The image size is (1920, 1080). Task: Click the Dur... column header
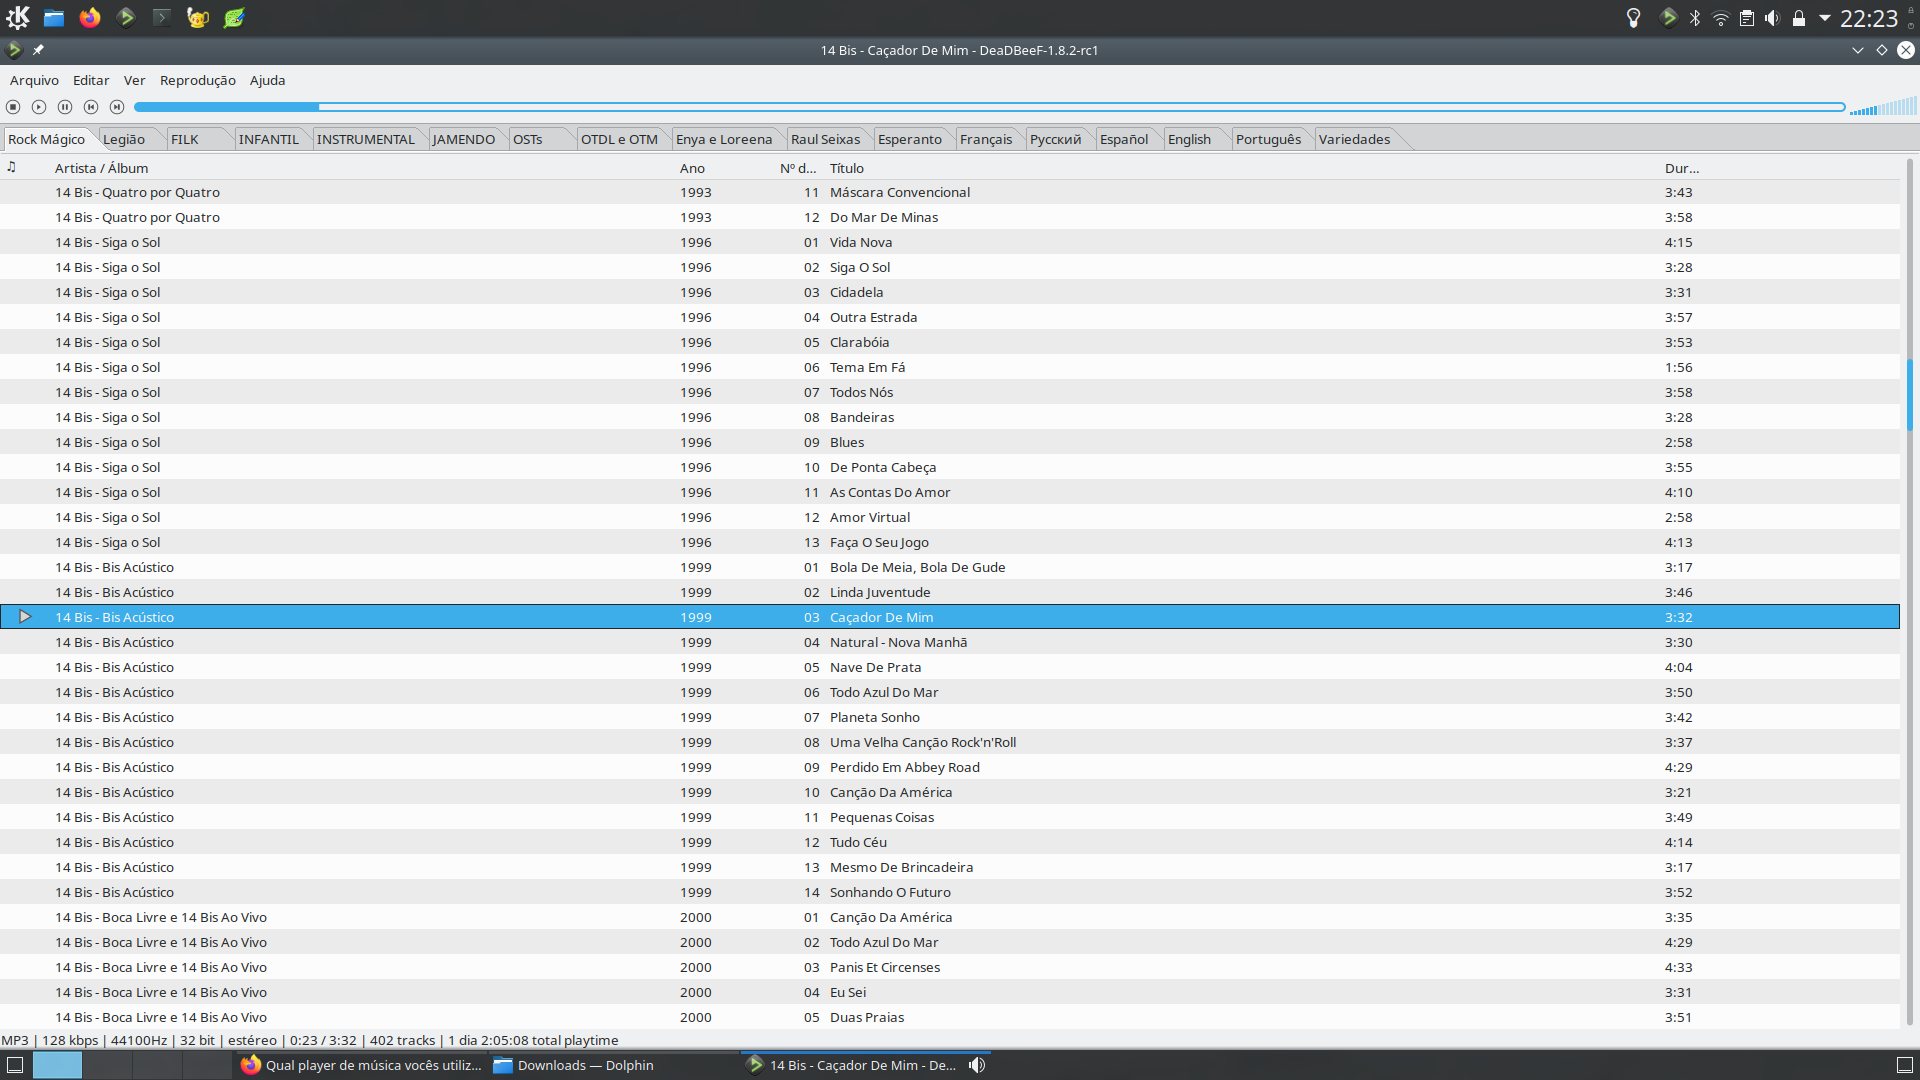point(1681,168)
